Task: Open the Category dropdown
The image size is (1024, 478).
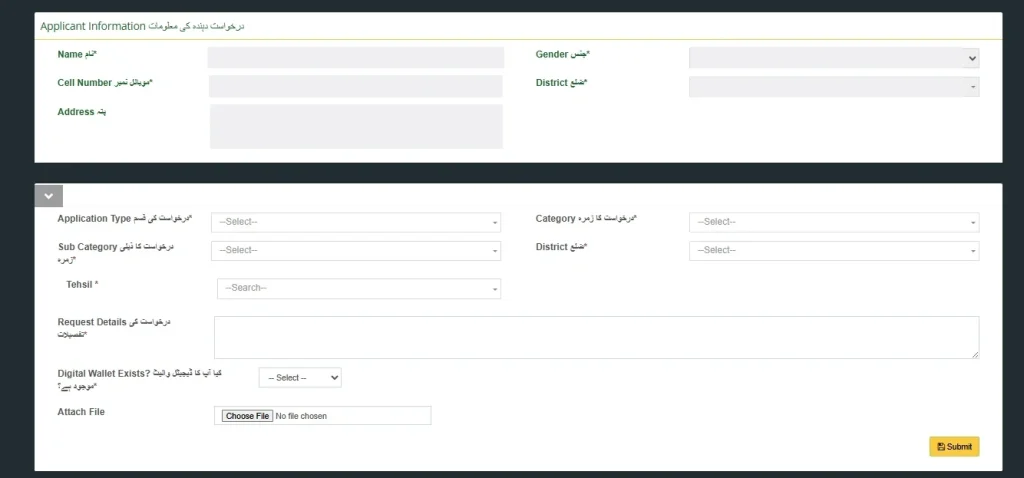Action: [x=833, y=222]
